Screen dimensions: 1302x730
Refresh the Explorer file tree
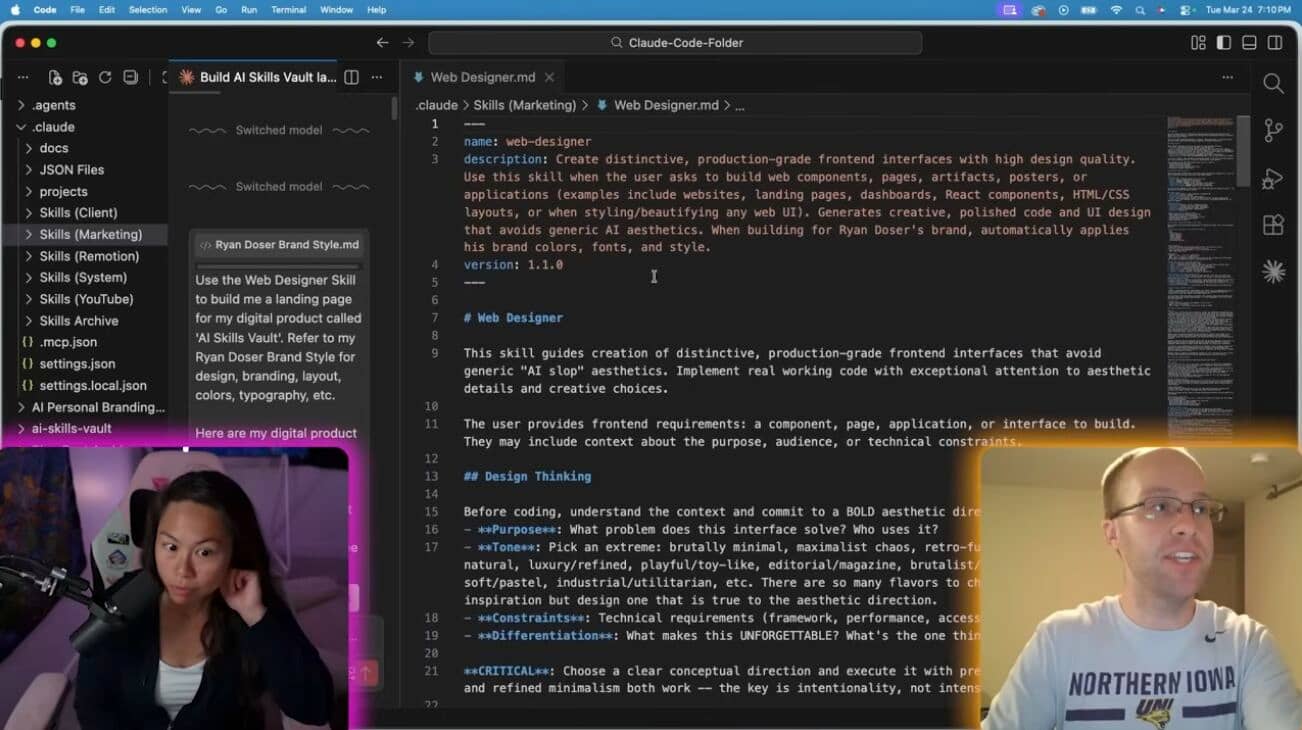[105, 77]
